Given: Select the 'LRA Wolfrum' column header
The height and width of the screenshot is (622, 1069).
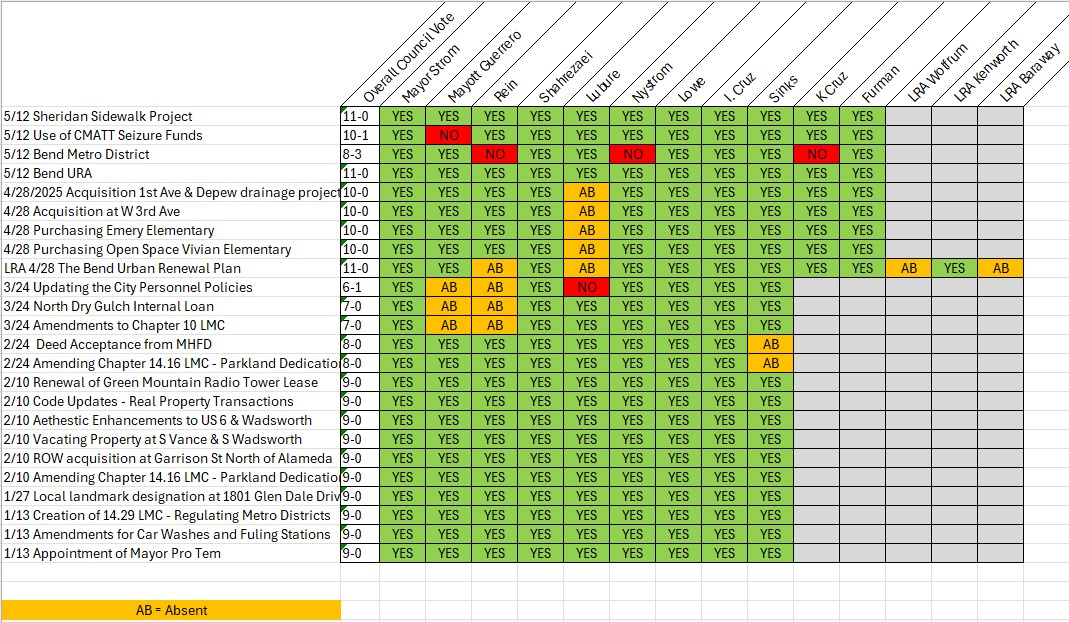Looking at the screenshot, I should (x=937, y=73).
